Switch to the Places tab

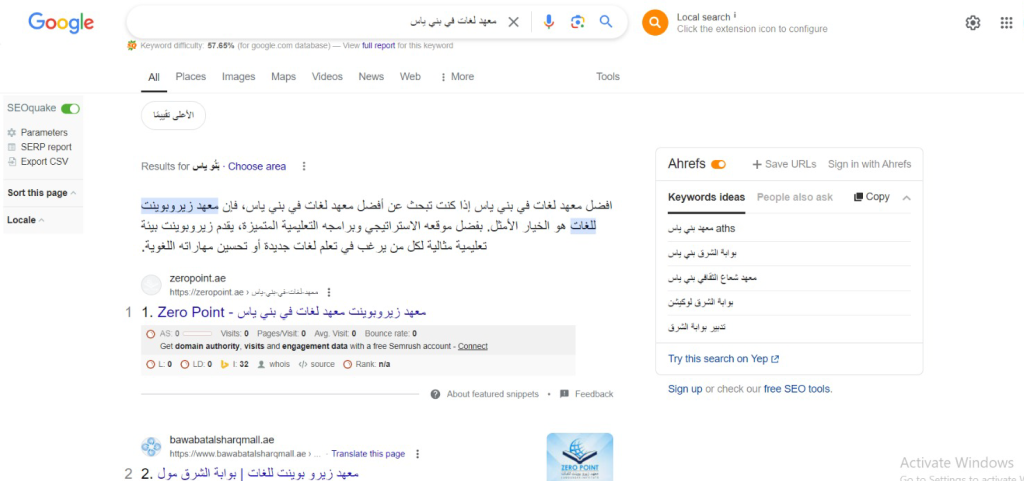tap(191, 76)
